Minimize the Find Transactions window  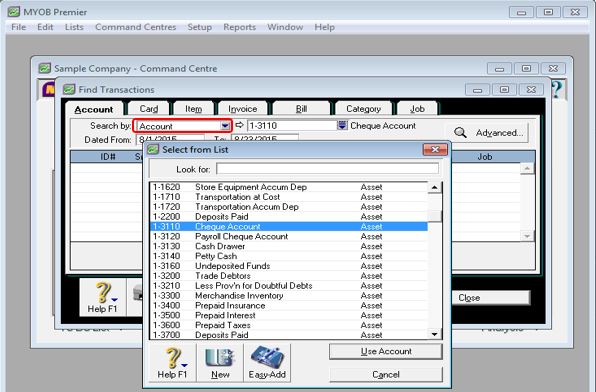[x=477, y=90]
